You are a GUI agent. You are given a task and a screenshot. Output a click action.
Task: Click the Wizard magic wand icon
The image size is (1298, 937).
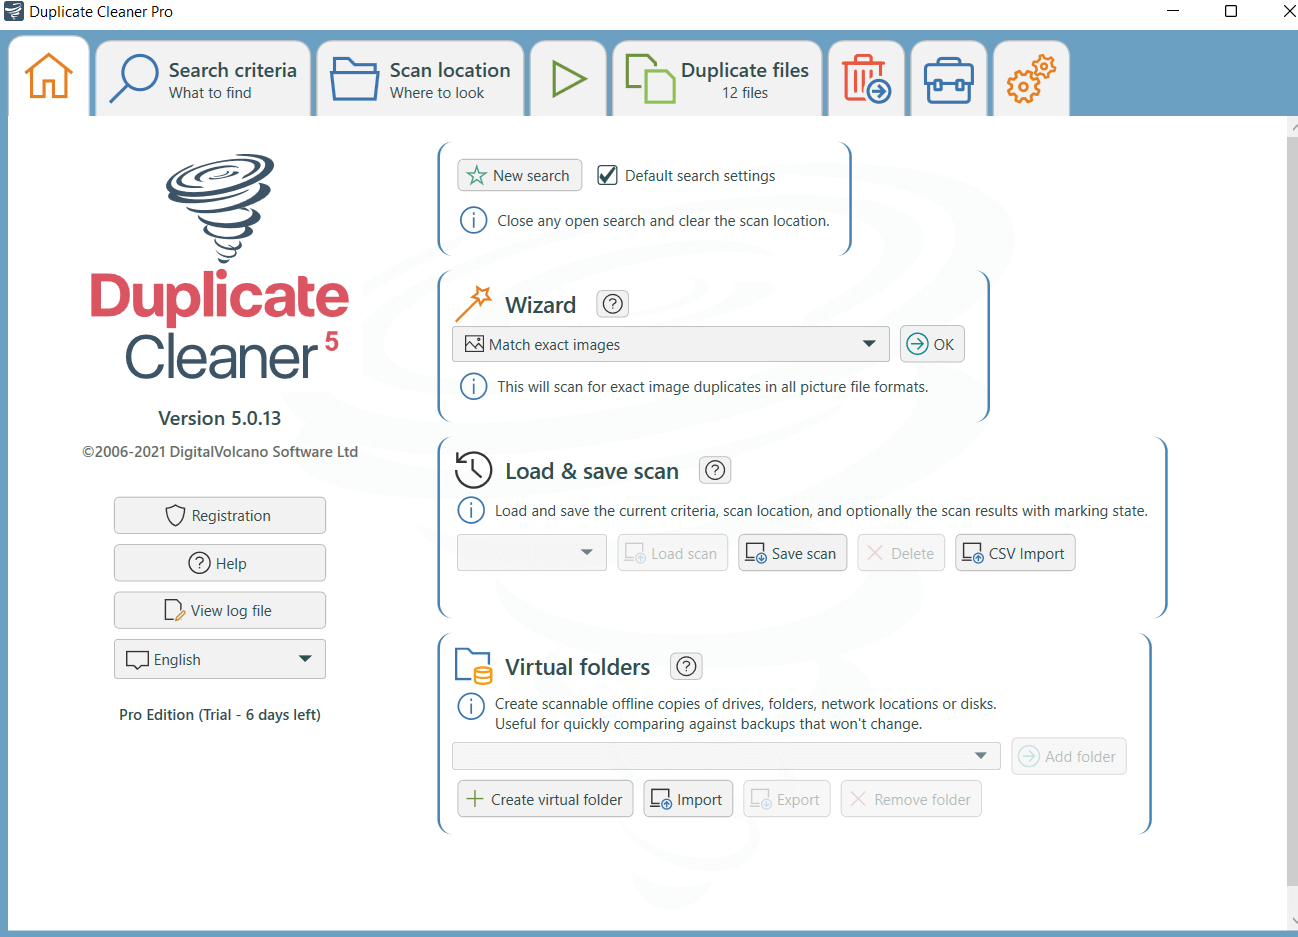click(x=474, y=303)
